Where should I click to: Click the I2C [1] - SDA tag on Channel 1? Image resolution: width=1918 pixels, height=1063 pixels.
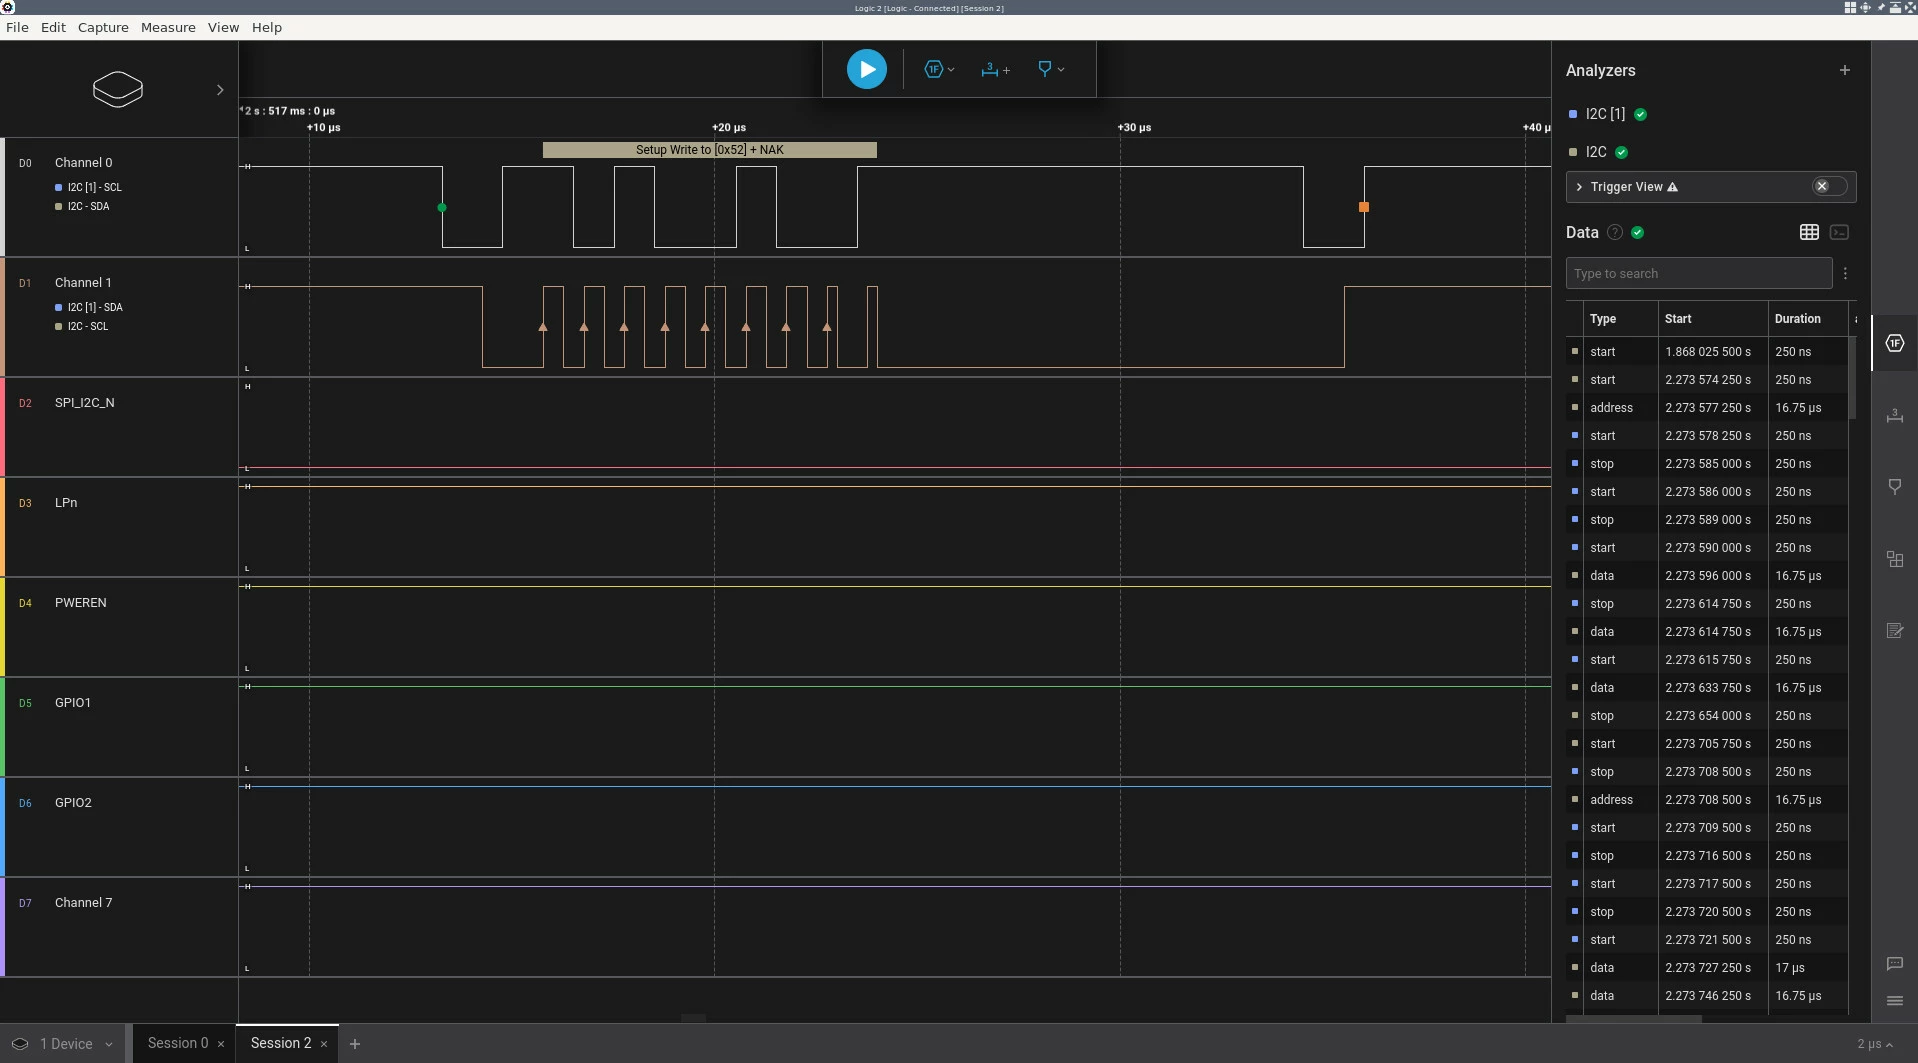[x=89, y=307]
